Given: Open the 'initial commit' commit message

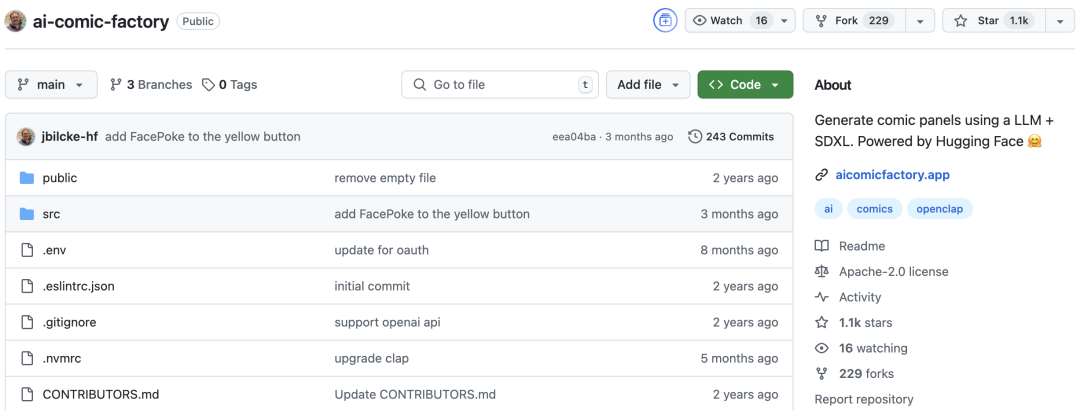Looking at the screenshot, I should [x=372, y=286].
